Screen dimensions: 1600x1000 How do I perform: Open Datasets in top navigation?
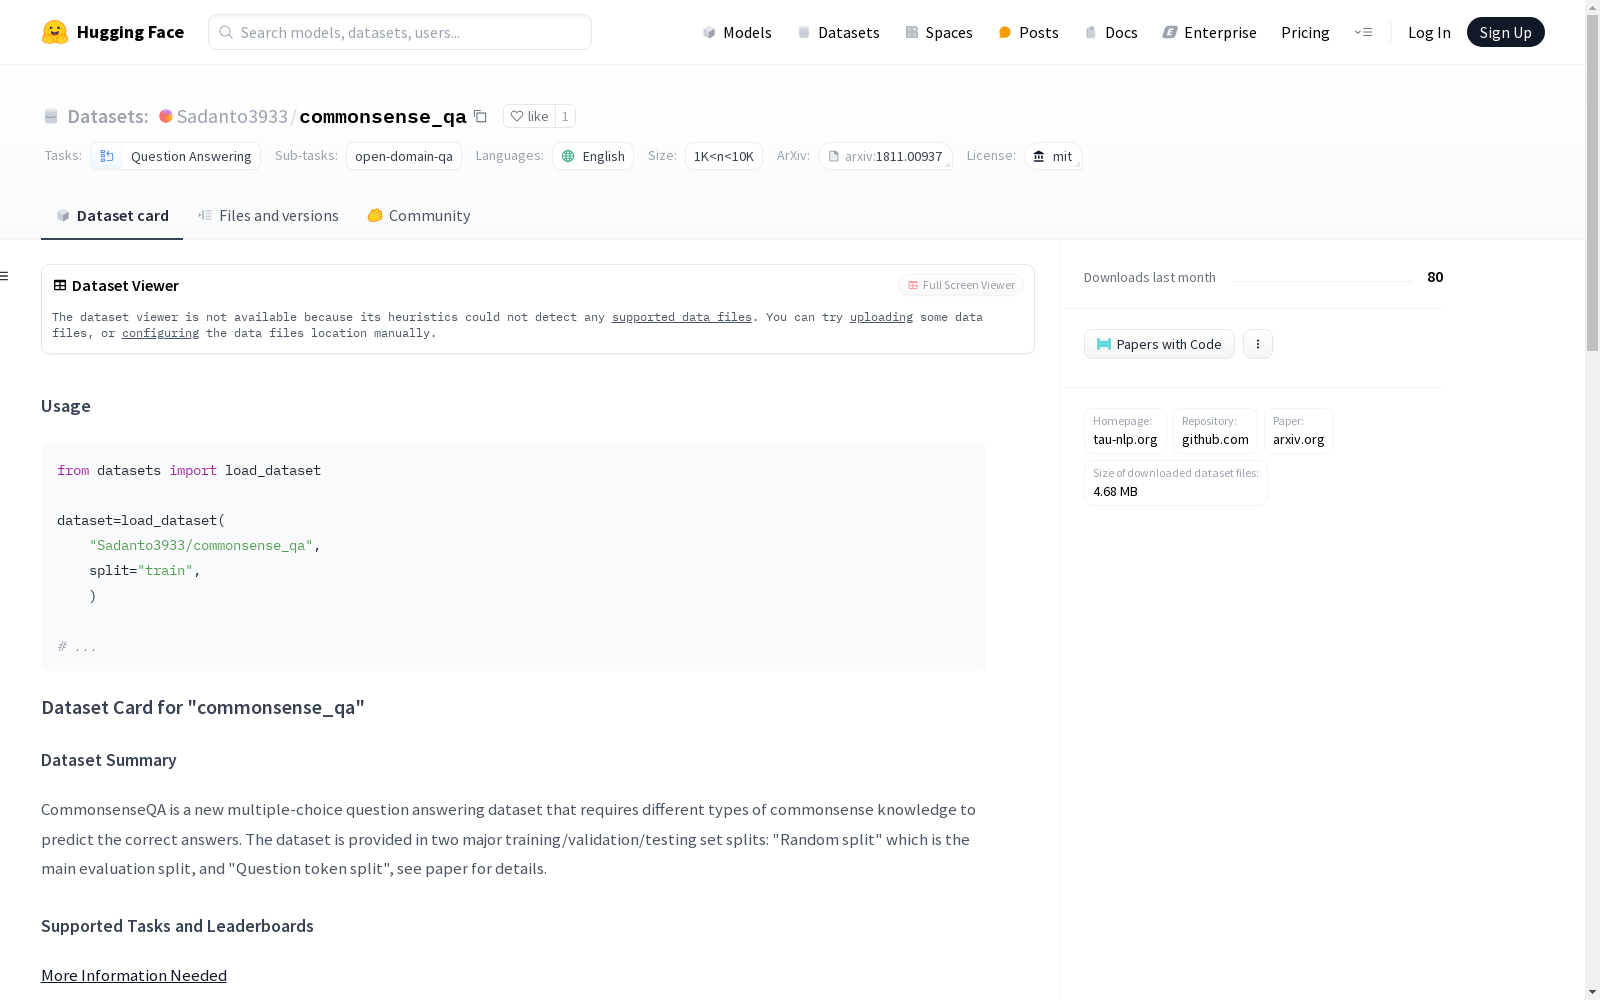pyautogui.click(x=838, y=32)
